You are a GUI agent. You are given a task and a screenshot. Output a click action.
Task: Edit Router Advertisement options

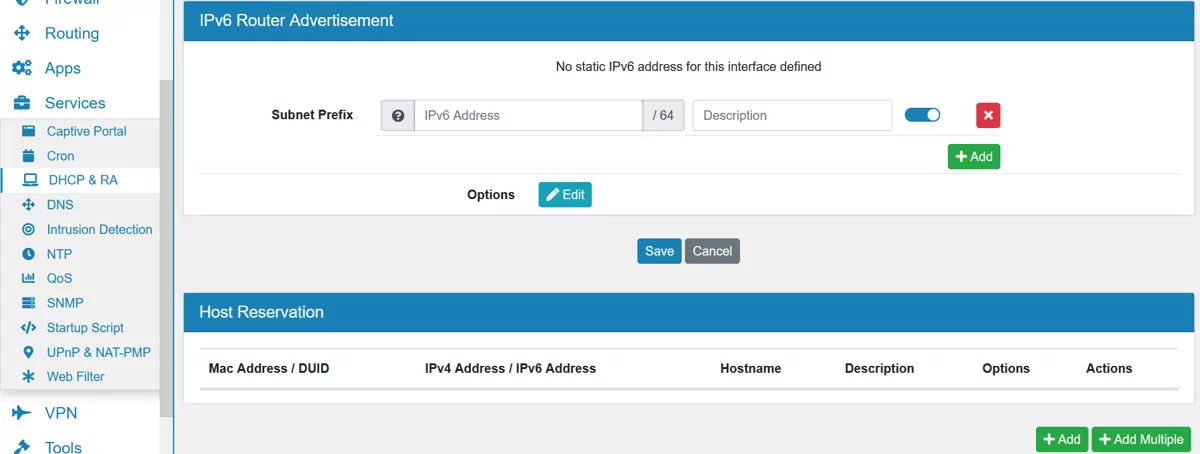[x=565, y=195]
